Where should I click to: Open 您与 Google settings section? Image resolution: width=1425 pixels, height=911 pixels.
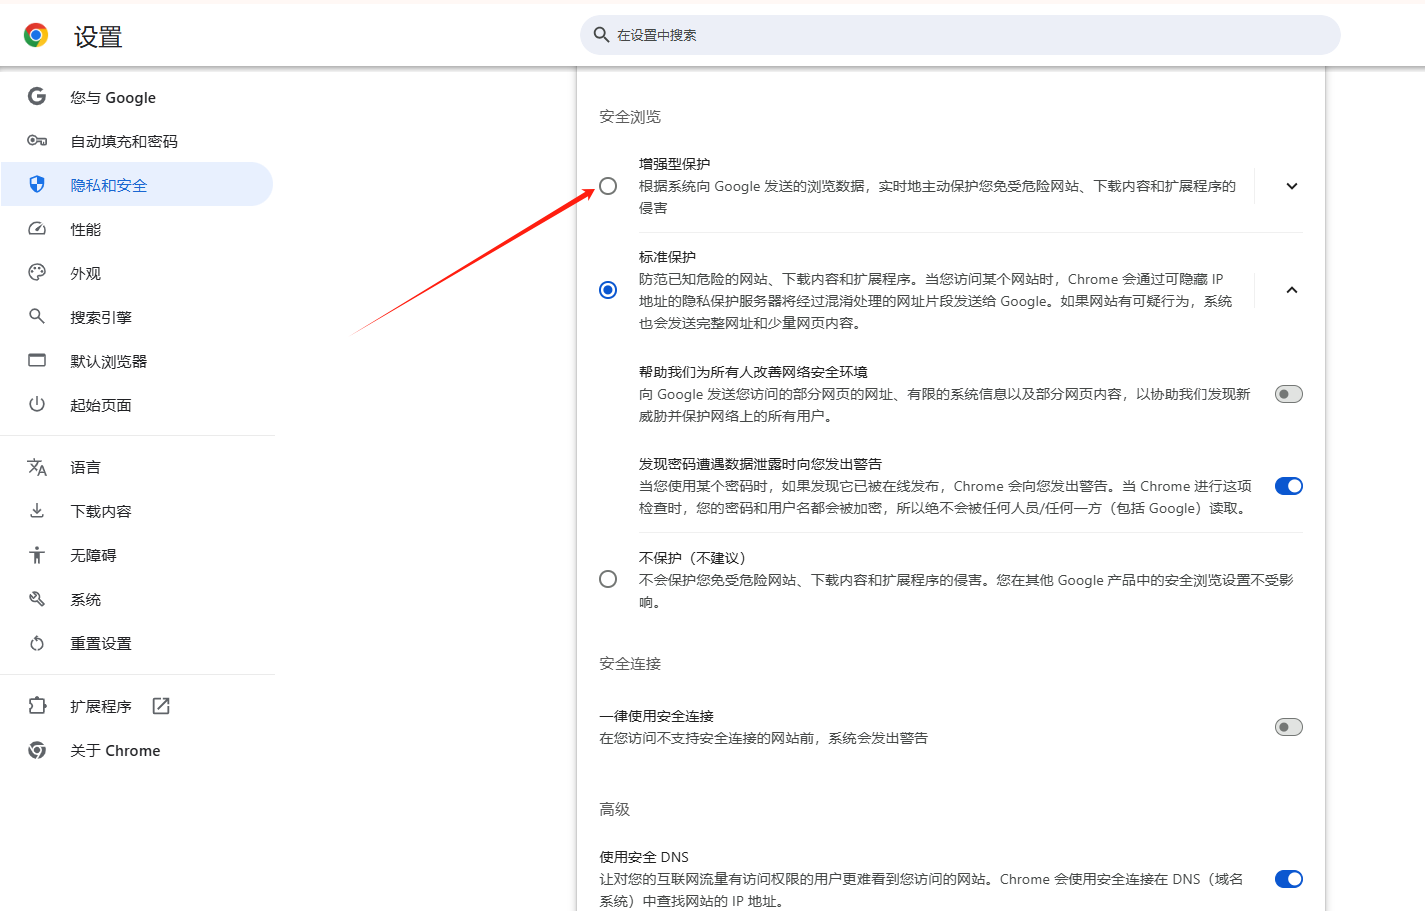pos(137,97)
